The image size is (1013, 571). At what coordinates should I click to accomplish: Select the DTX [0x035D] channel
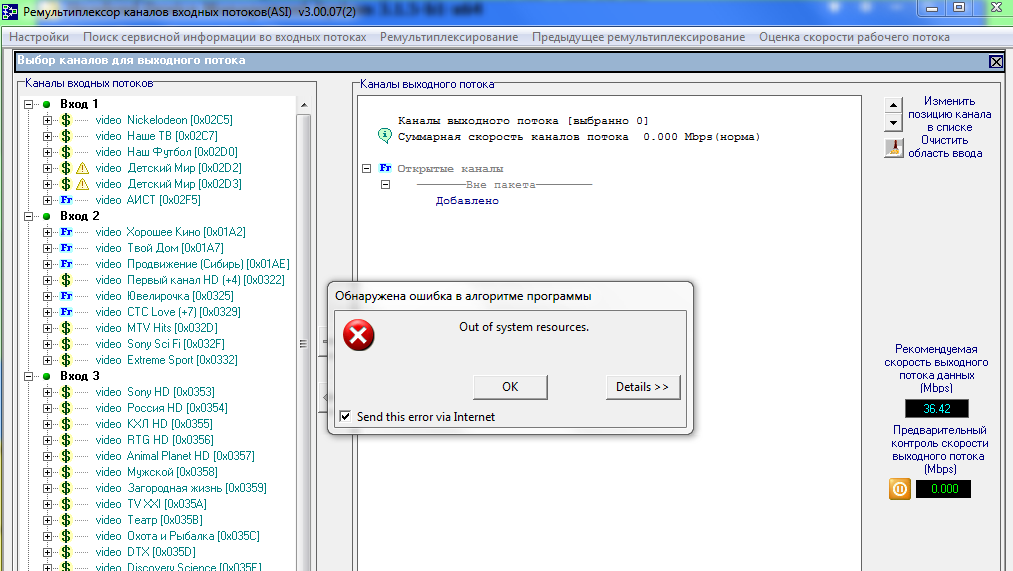145,552
